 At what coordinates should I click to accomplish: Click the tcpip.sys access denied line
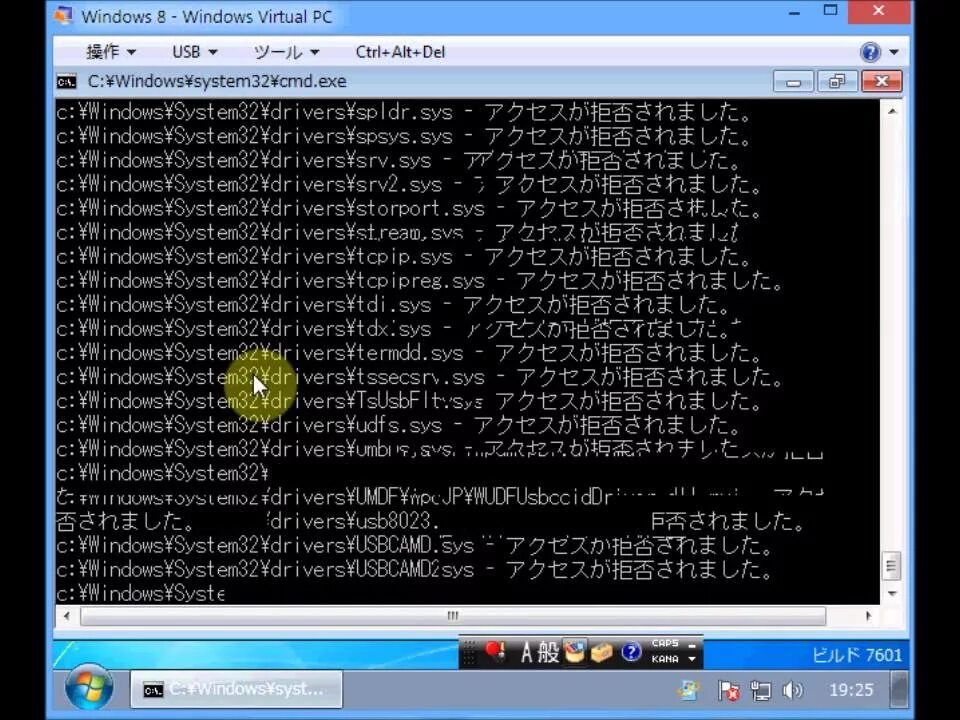pyautogui.click(x=404, y=257)
